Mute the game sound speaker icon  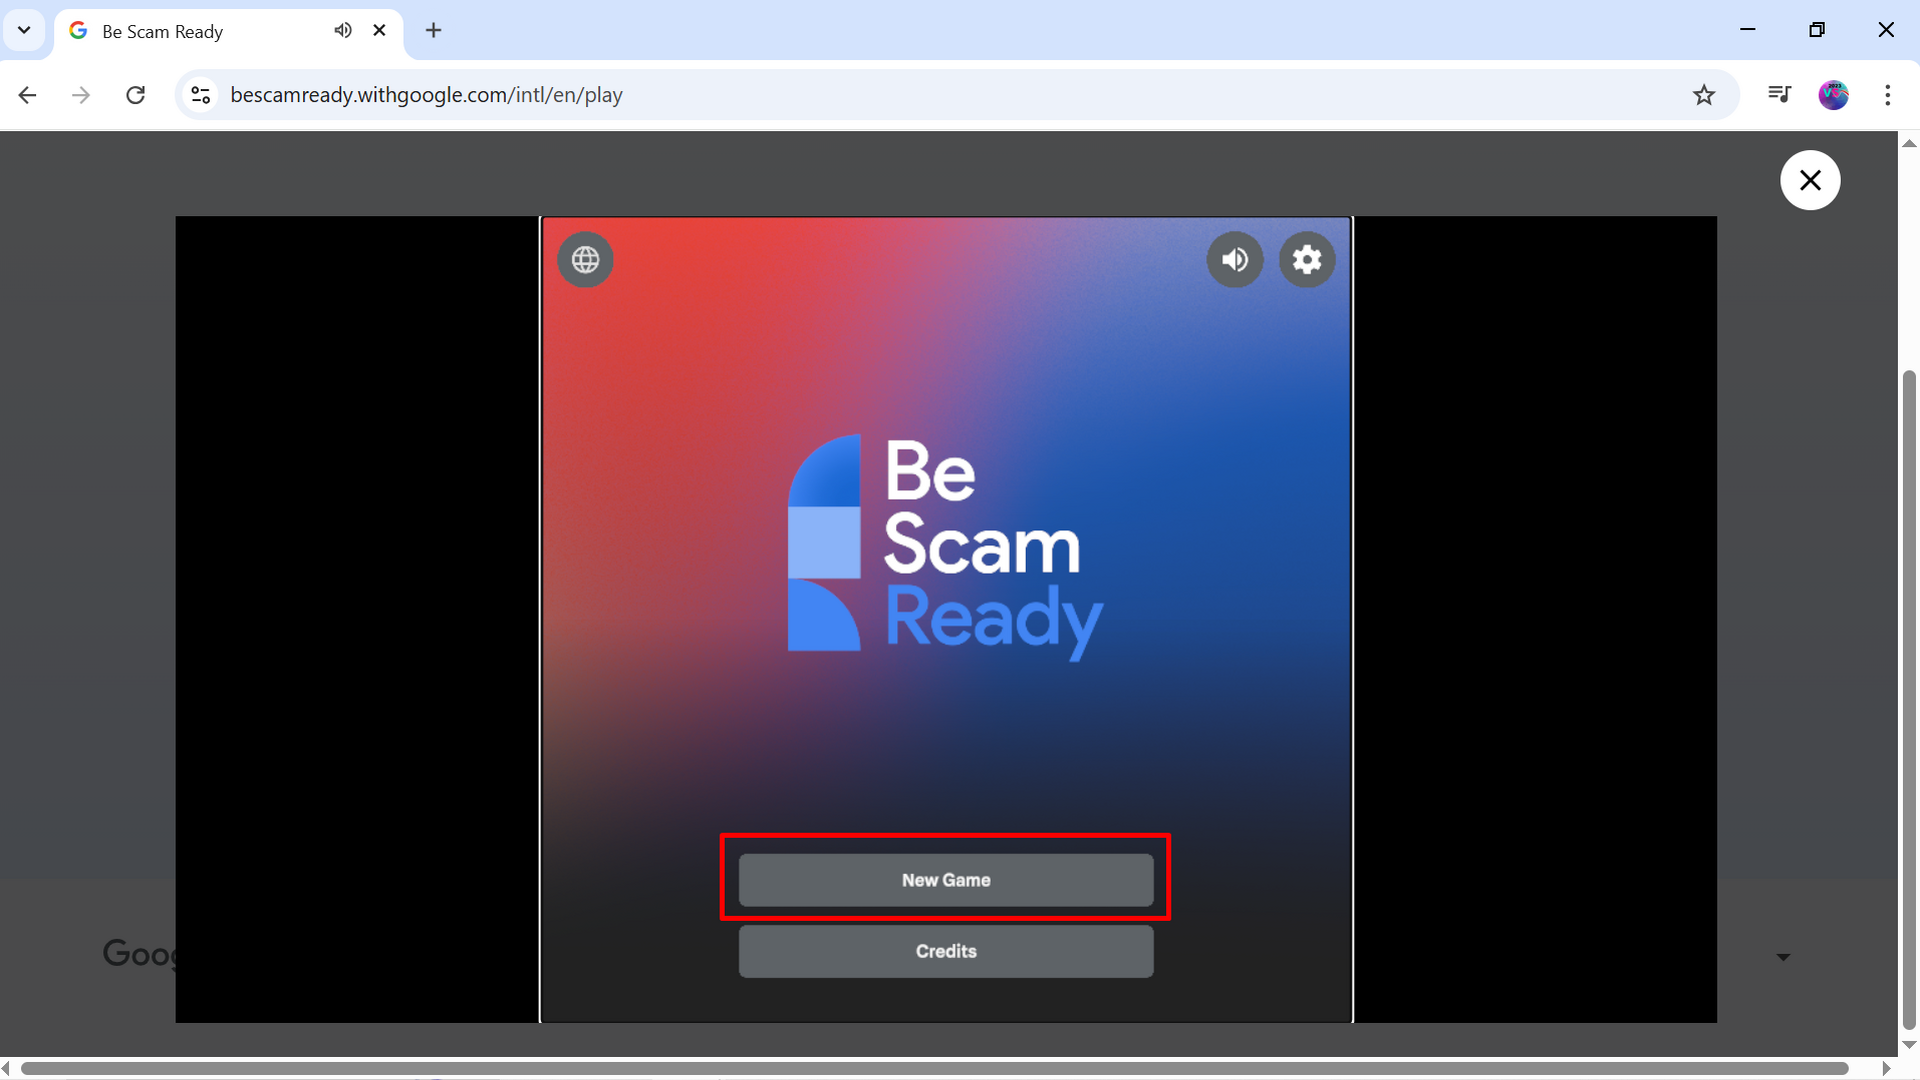[1235, 260]
